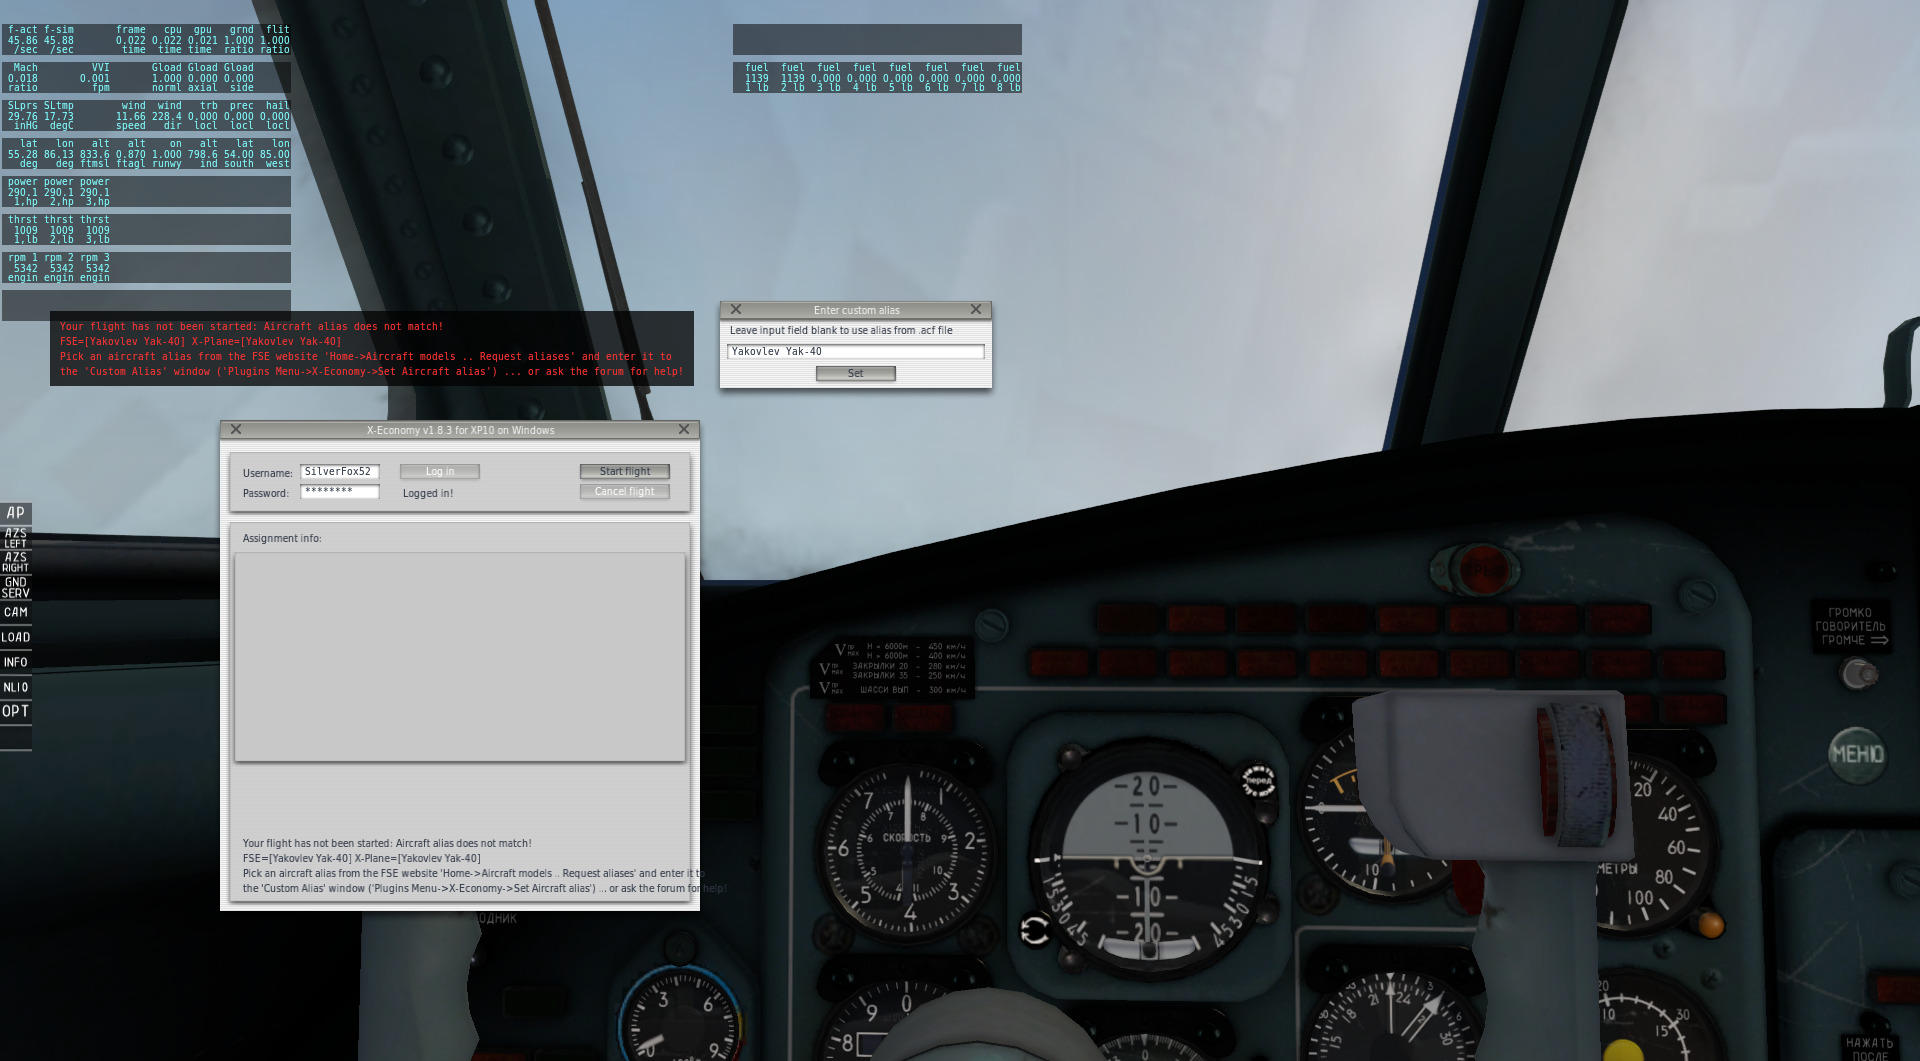Open the LOAD side menu item
Image resolution: width=1920 pixels, height=1061 pixels.
15,637
